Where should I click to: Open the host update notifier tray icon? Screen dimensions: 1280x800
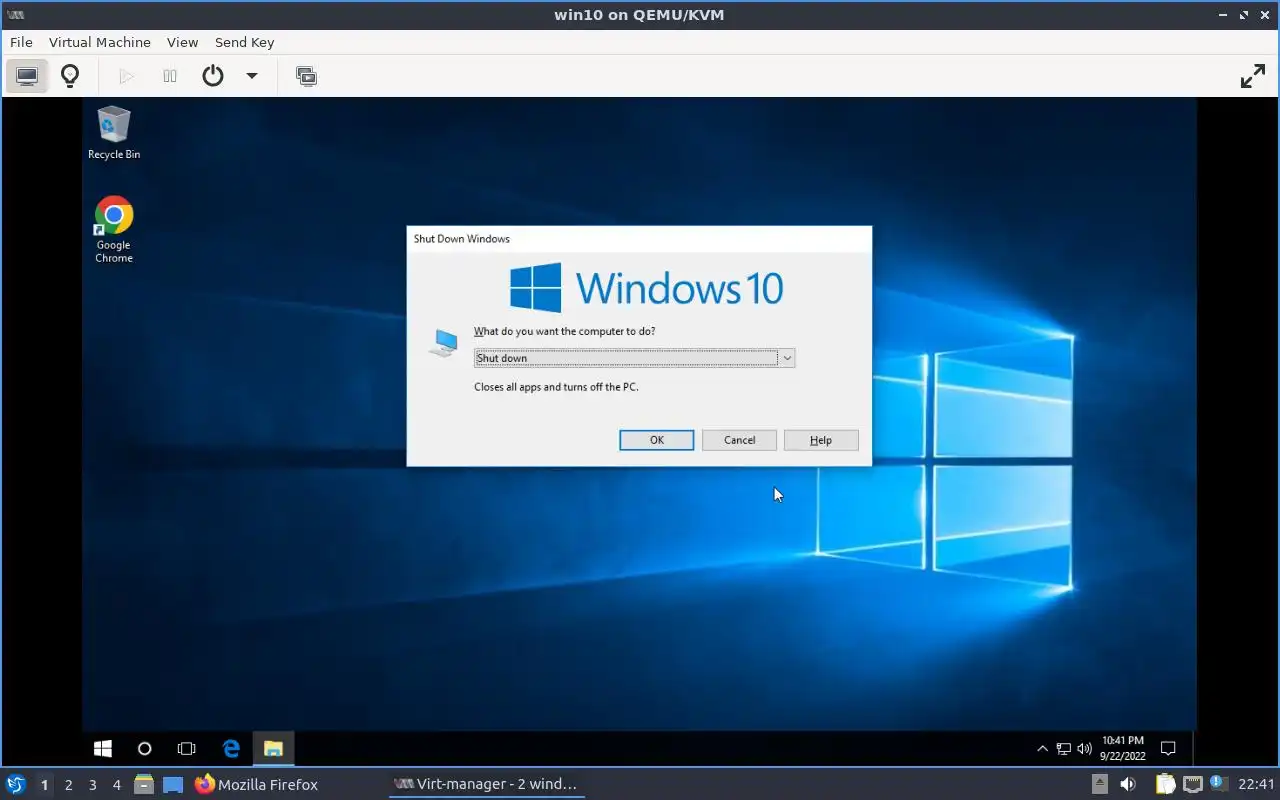coord(1218,783)
